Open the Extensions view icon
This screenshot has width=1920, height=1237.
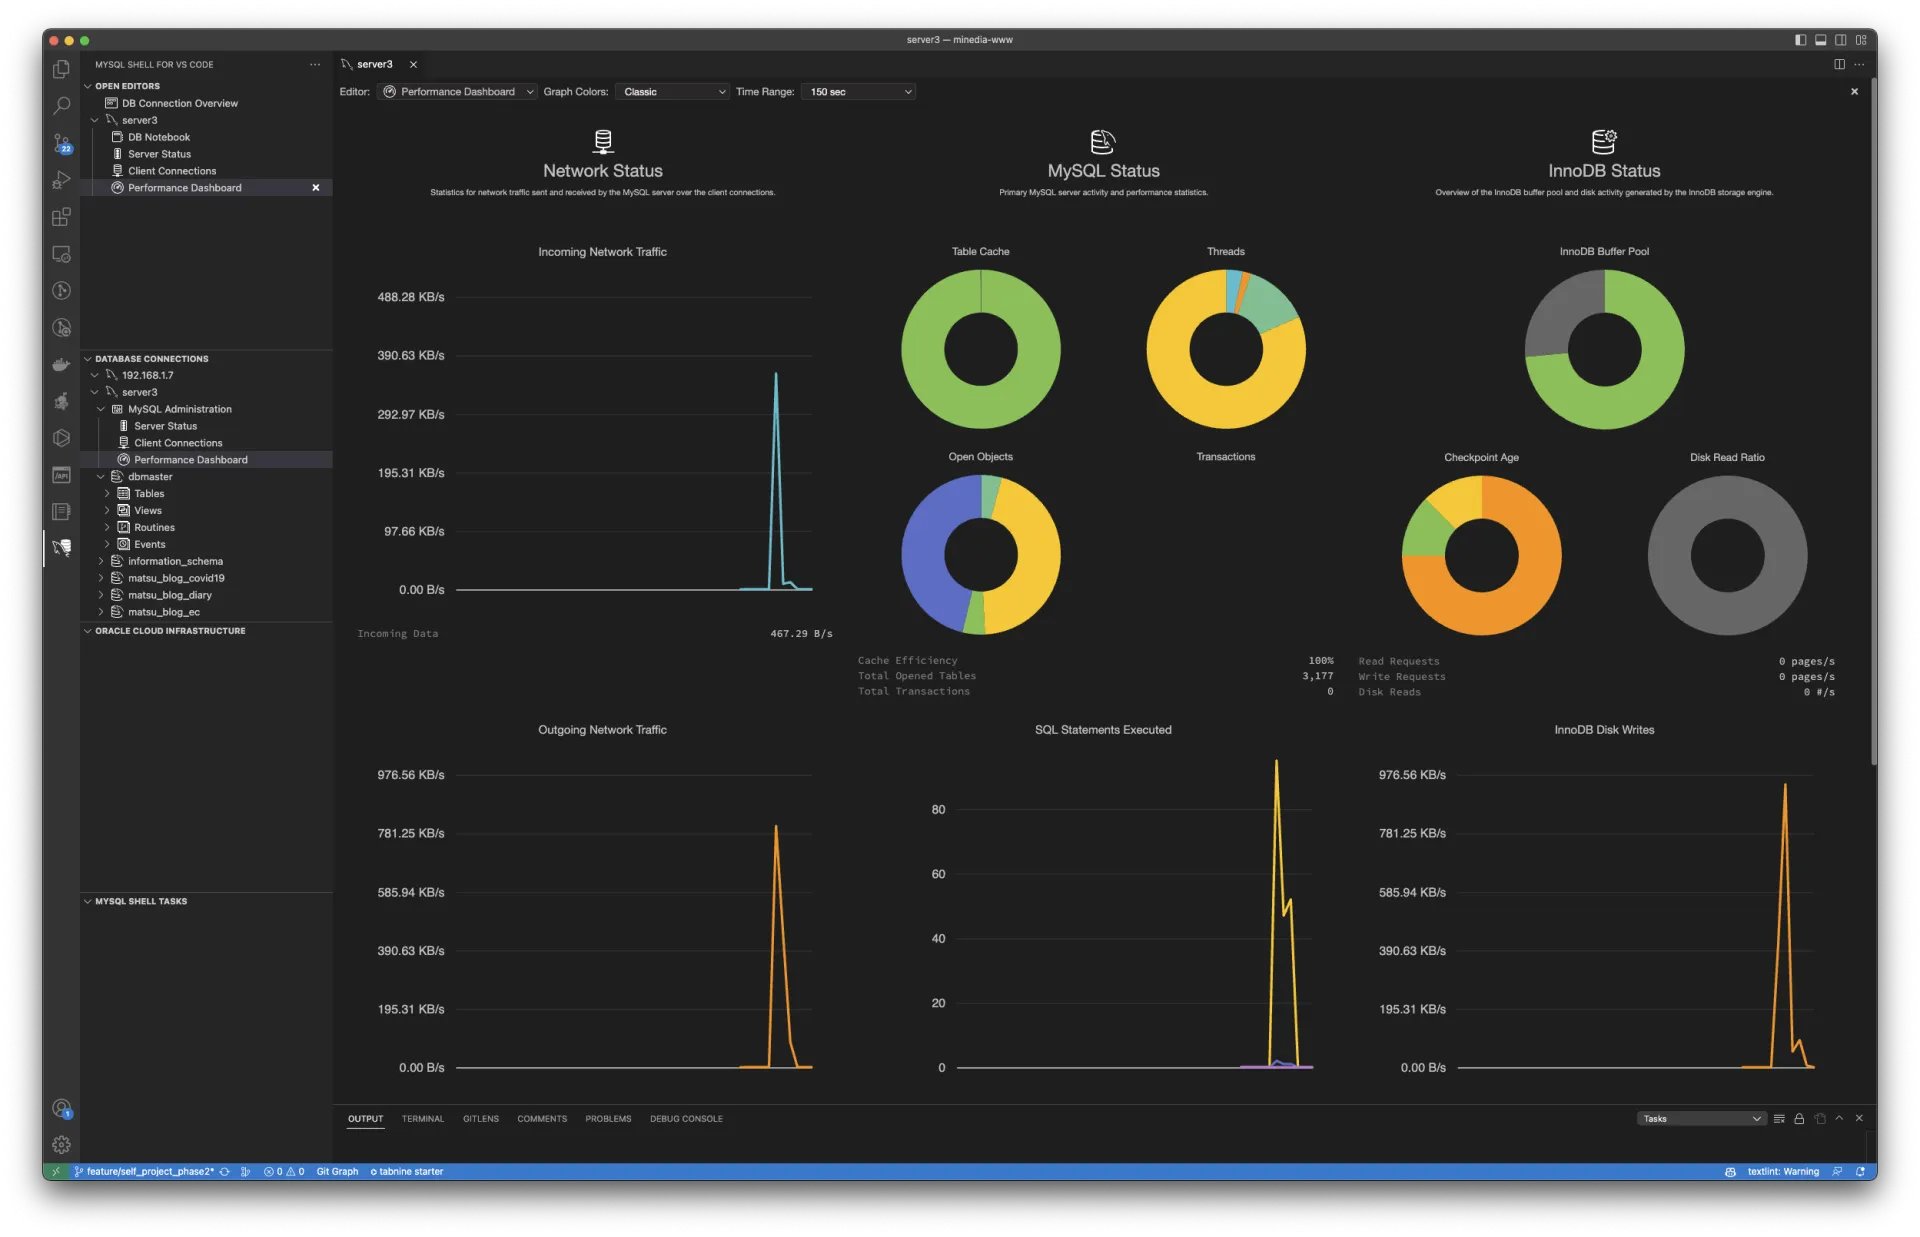(61, 217)
